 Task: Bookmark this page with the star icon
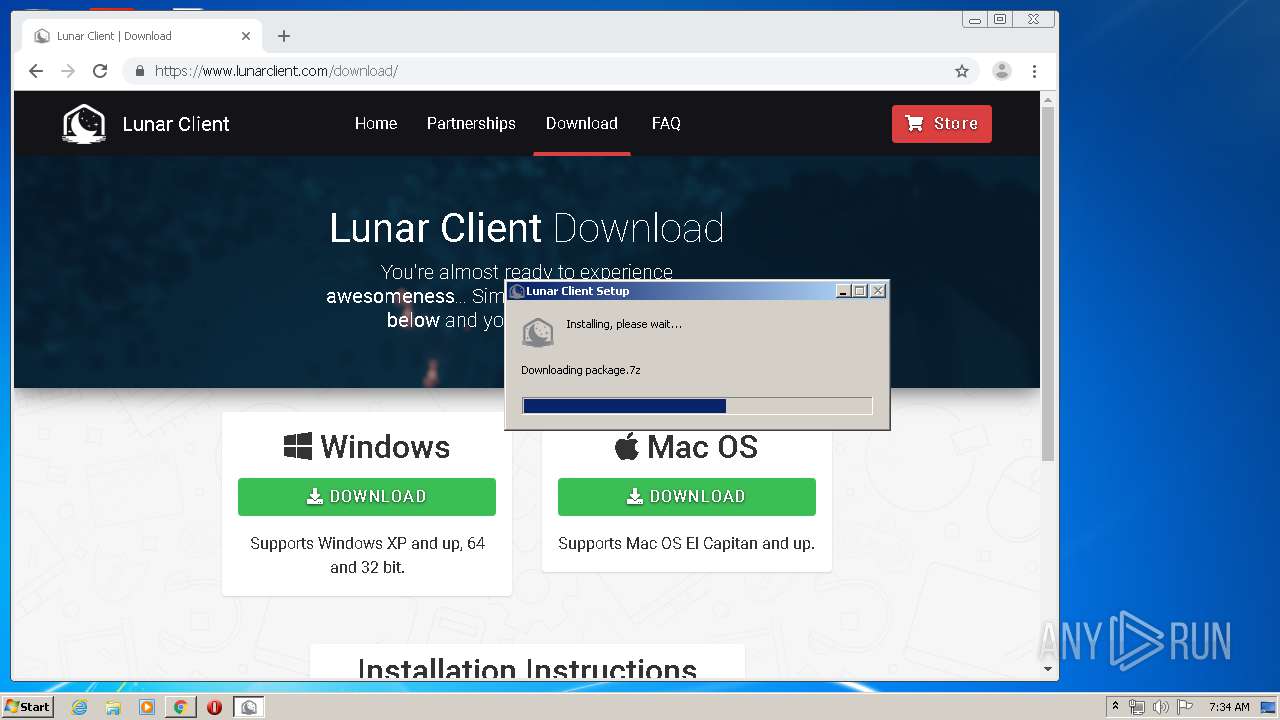[962, 71]
